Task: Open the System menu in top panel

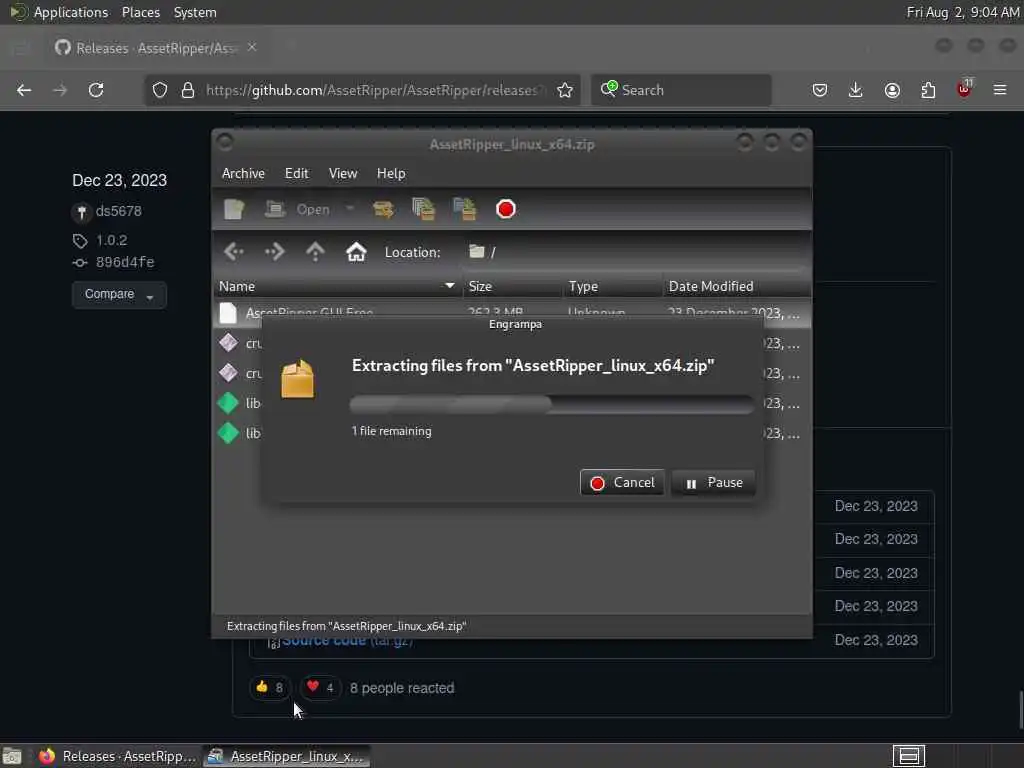Action: [x=195, y=12]
